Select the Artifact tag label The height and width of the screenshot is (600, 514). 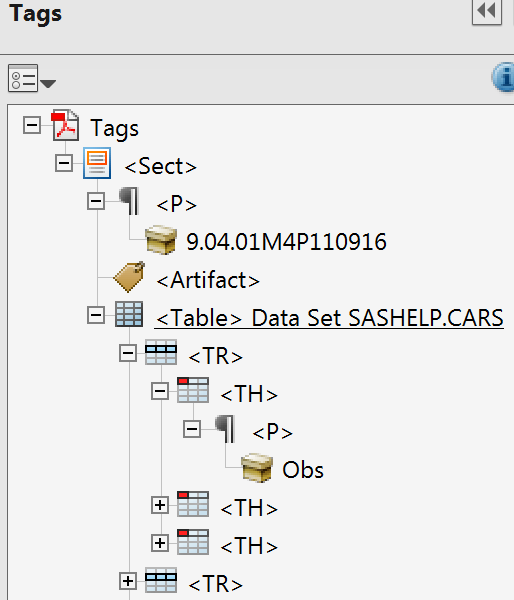point(208,280)
